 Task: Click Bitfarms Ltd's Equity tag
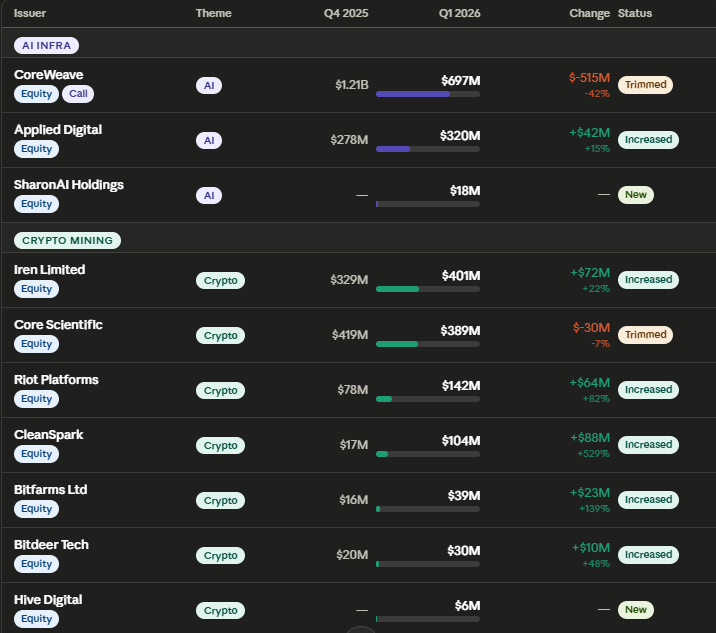point(37,509)
